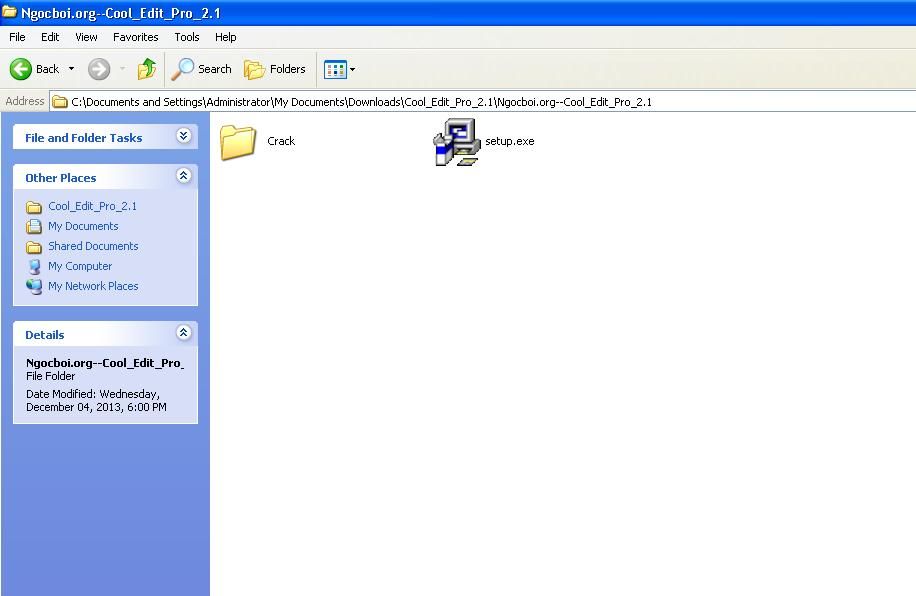This screenshot has height=596, width=916.
Task: Open the Search magnifier tool
Action: click(183, 69)
